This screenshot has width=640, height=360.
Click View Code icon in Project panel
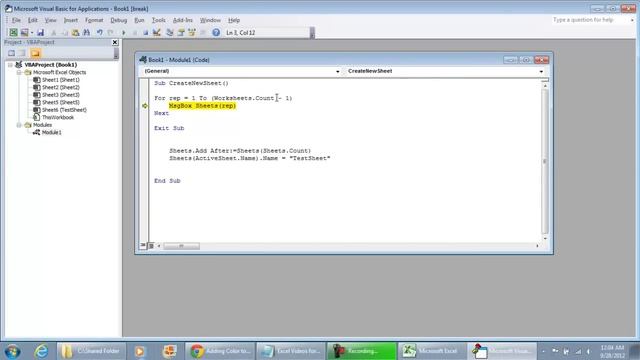pos(11,53)
